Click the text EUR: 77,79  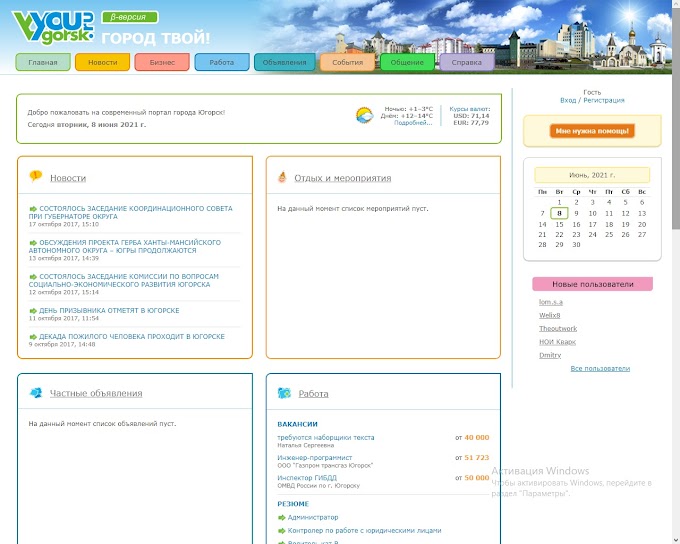(471, 123)
